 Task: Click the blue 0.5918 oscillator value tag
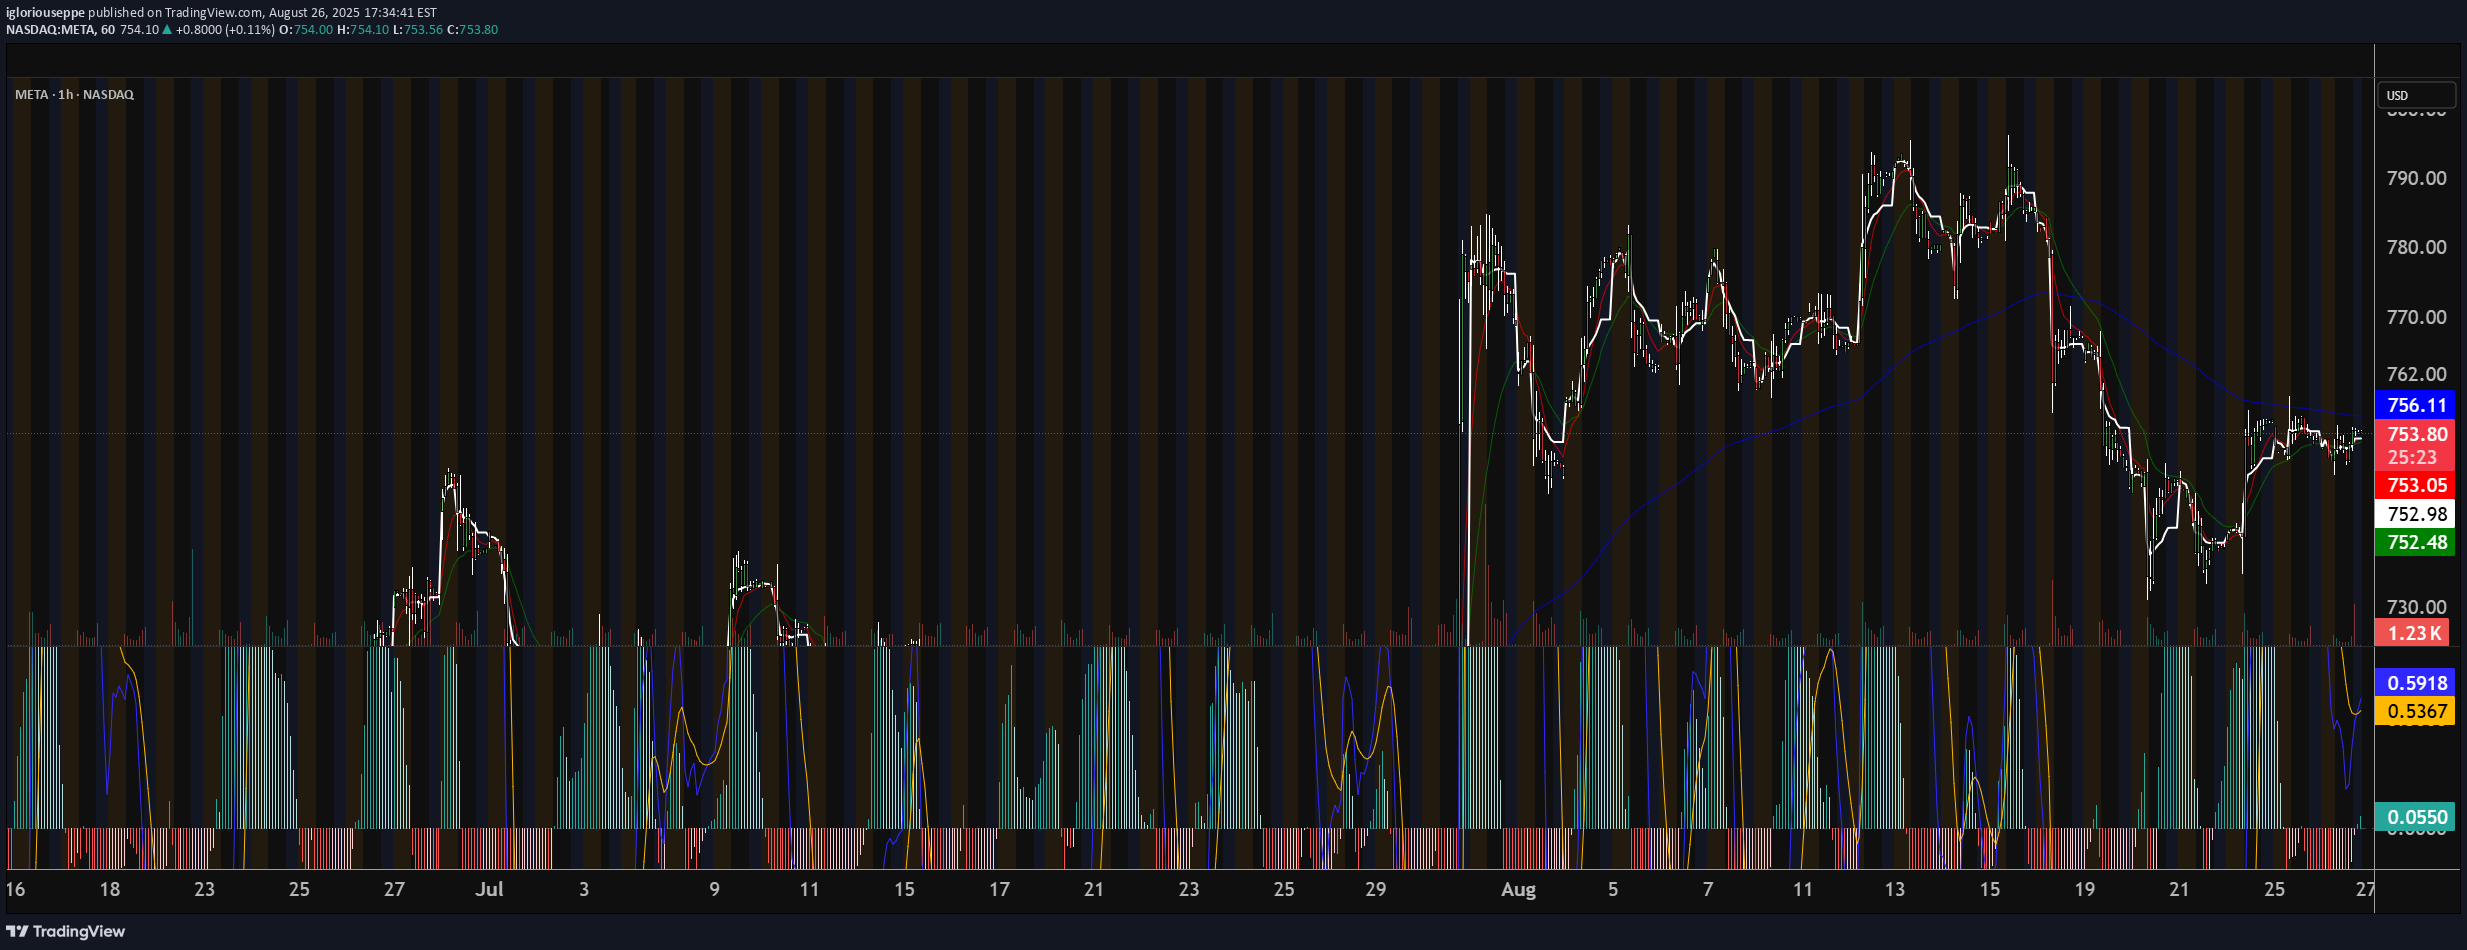pos(2415,683)
